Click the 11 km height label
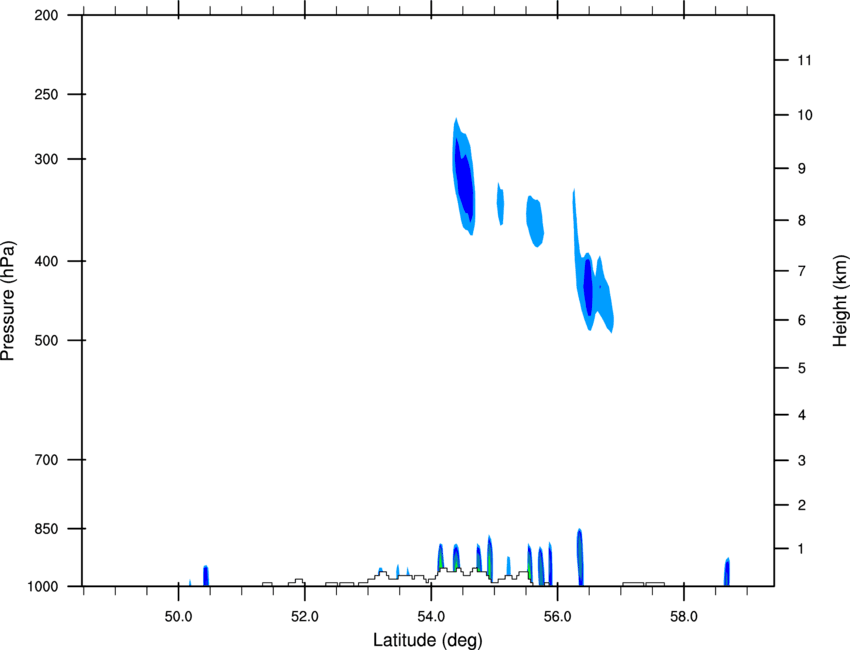 [x=804, y=60]
